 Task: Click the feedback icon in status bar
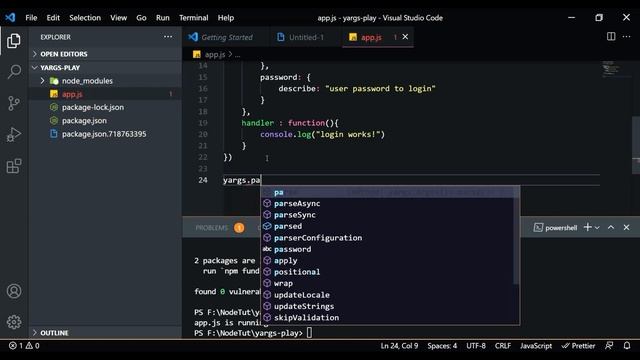[609, 346]
